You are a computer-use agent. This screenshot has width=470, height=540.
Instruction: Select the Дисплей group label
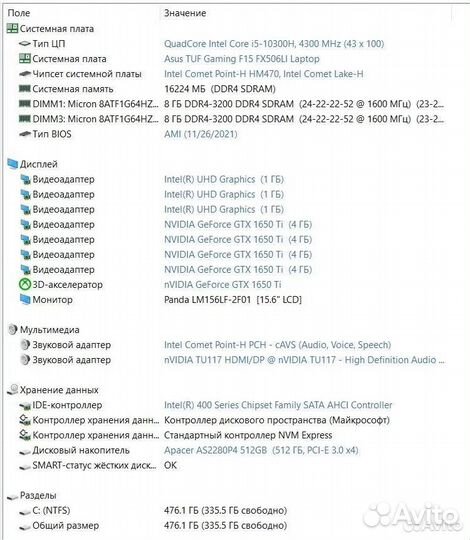(39, 164)
